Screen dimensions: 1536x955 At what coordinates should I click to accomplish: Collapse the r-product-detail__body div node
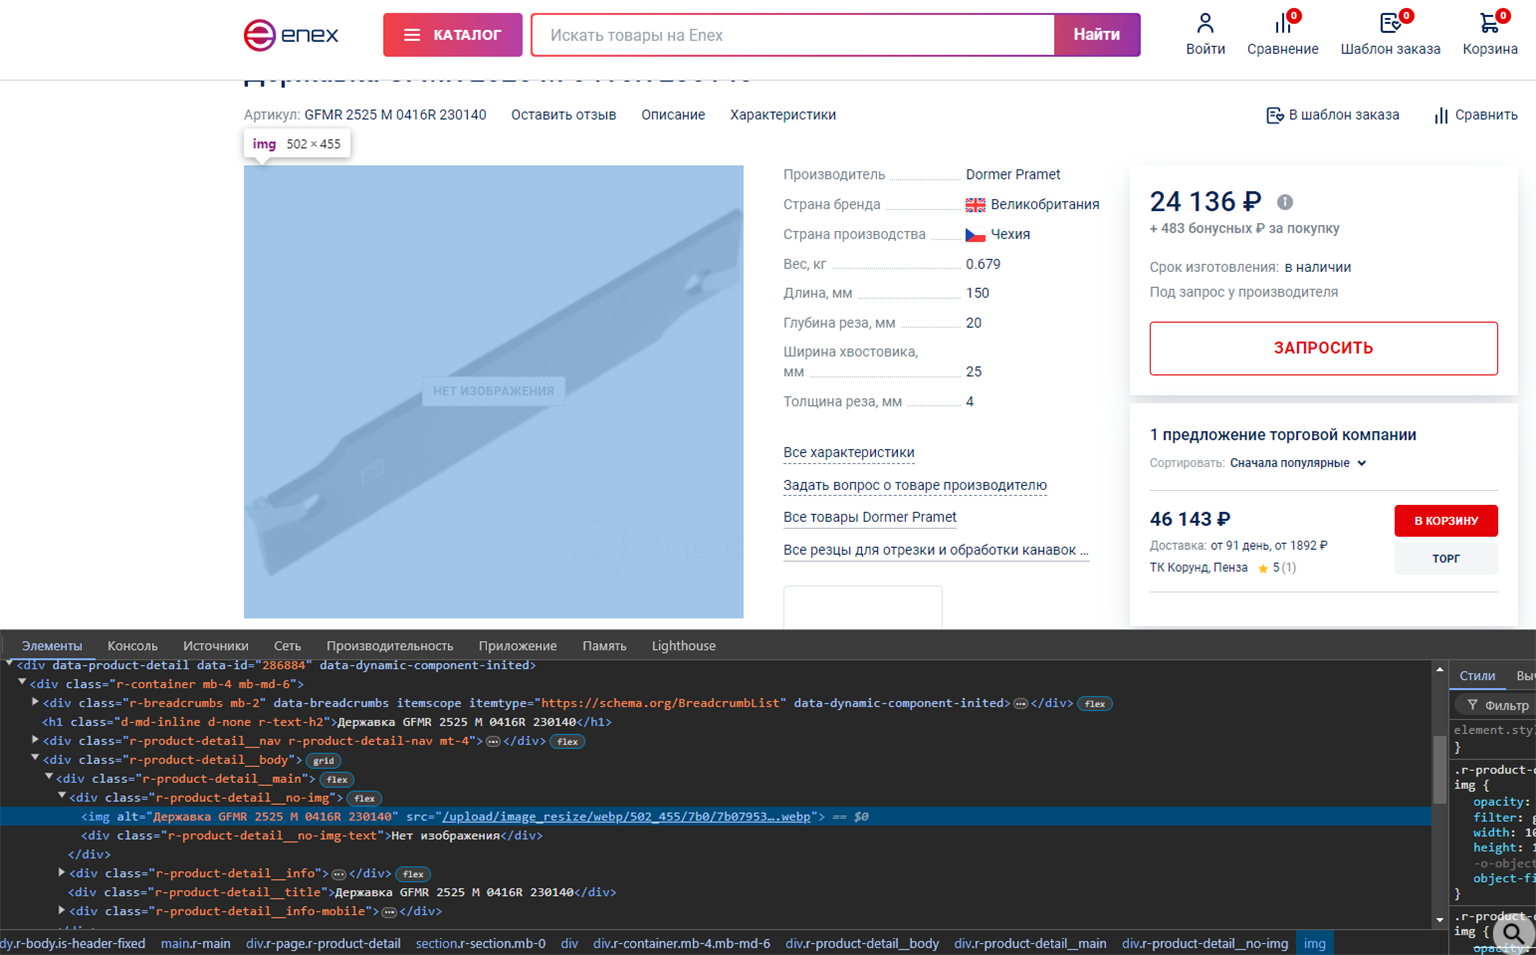click(35, 759)
